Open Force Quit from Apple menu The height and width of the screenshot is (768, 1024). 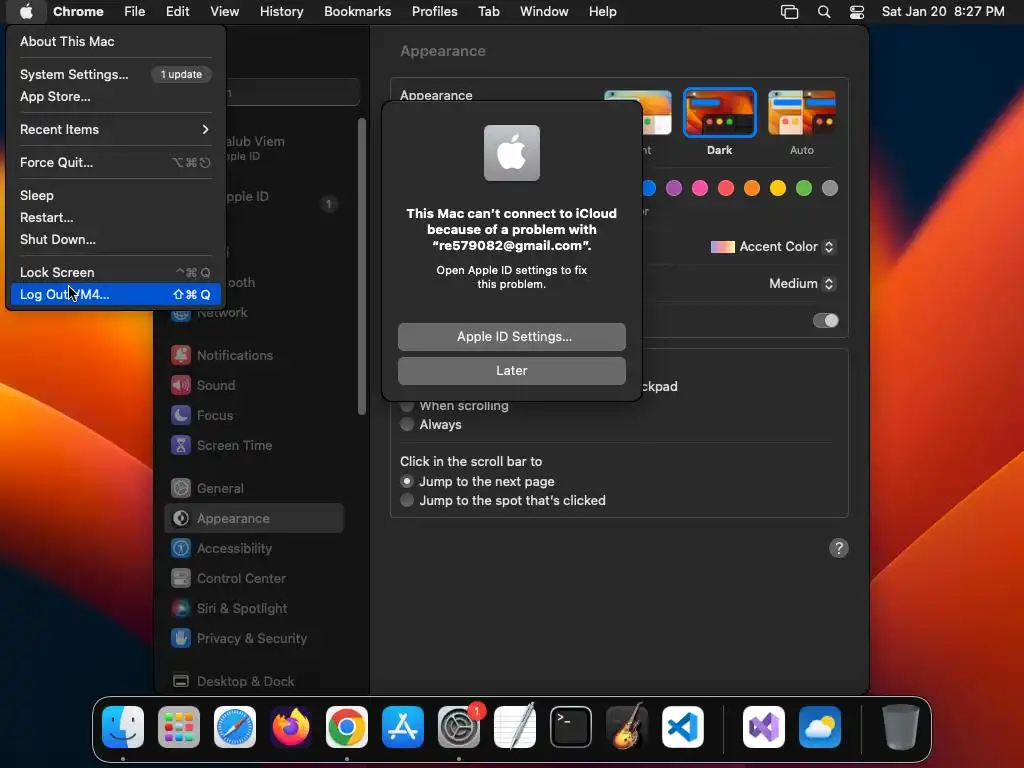(114, 163)
